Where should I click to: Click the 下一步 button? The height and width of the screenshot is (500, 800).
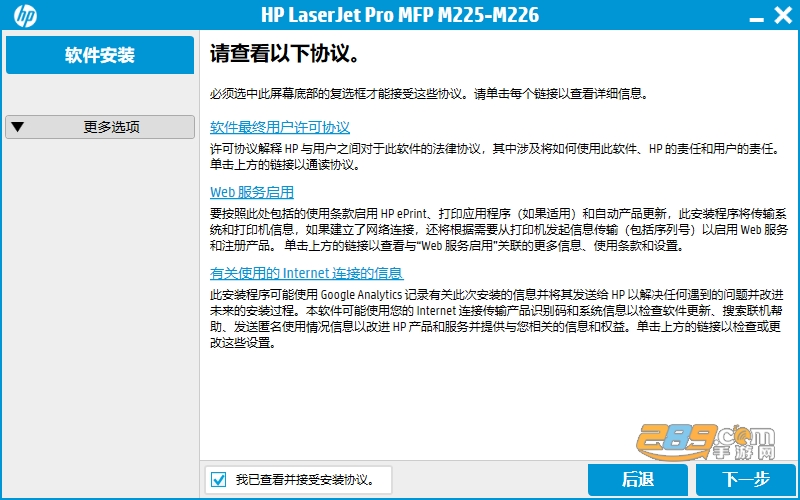(x=746, y=480)
